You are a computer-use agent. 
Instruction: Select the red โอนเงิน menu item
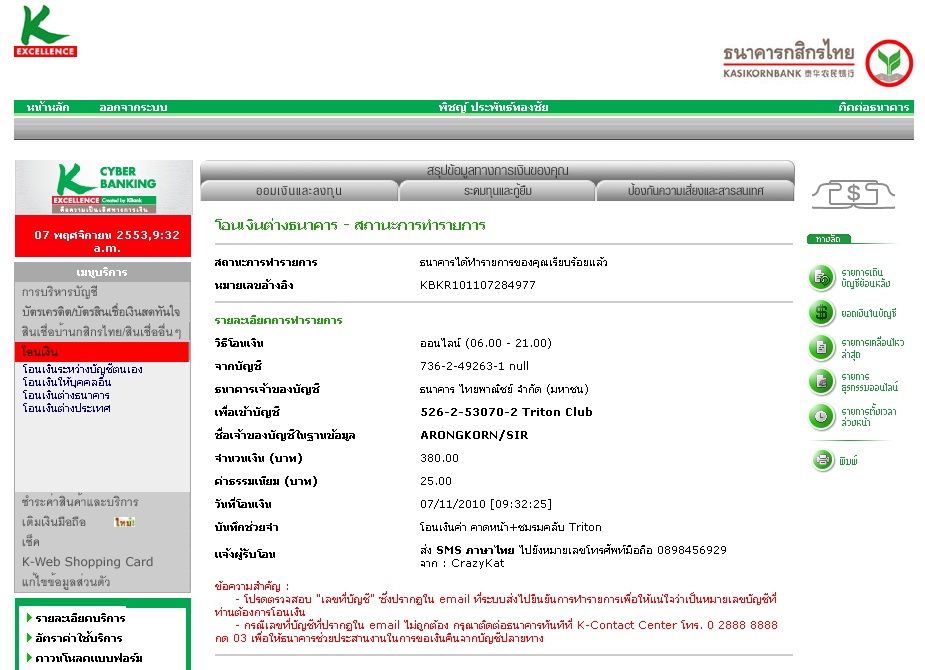coord(101,352)
